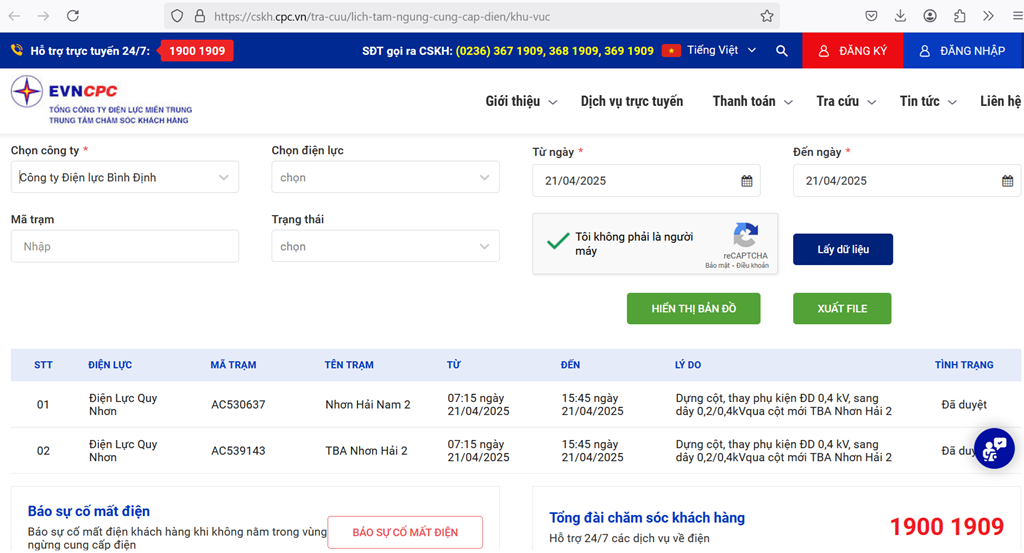This screenshot has height=553, width=1024.
Task: Expand the Chọn công ty dropdown
Action: pos(124,177)
